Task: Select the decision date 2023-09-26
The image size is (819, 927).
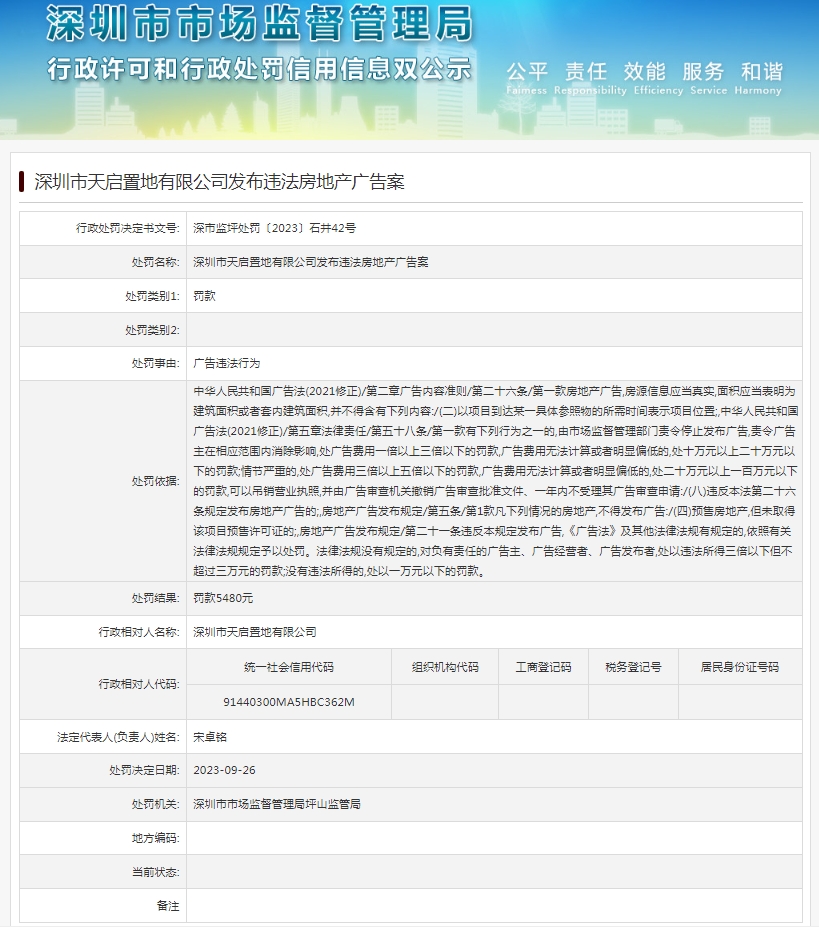Action: [x=224, y=770]
